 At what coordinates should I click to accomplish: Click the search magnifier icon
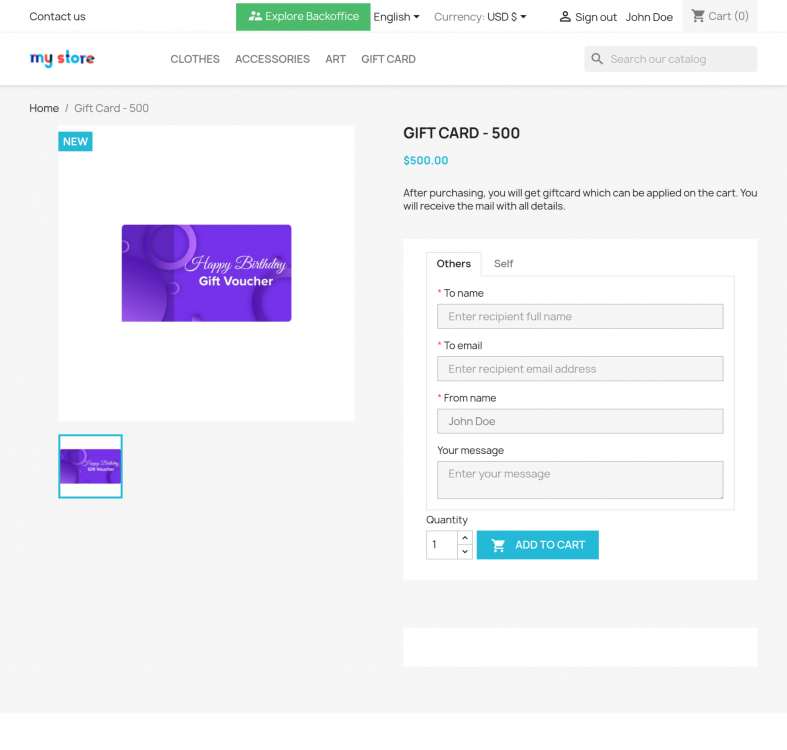(597, 59)
